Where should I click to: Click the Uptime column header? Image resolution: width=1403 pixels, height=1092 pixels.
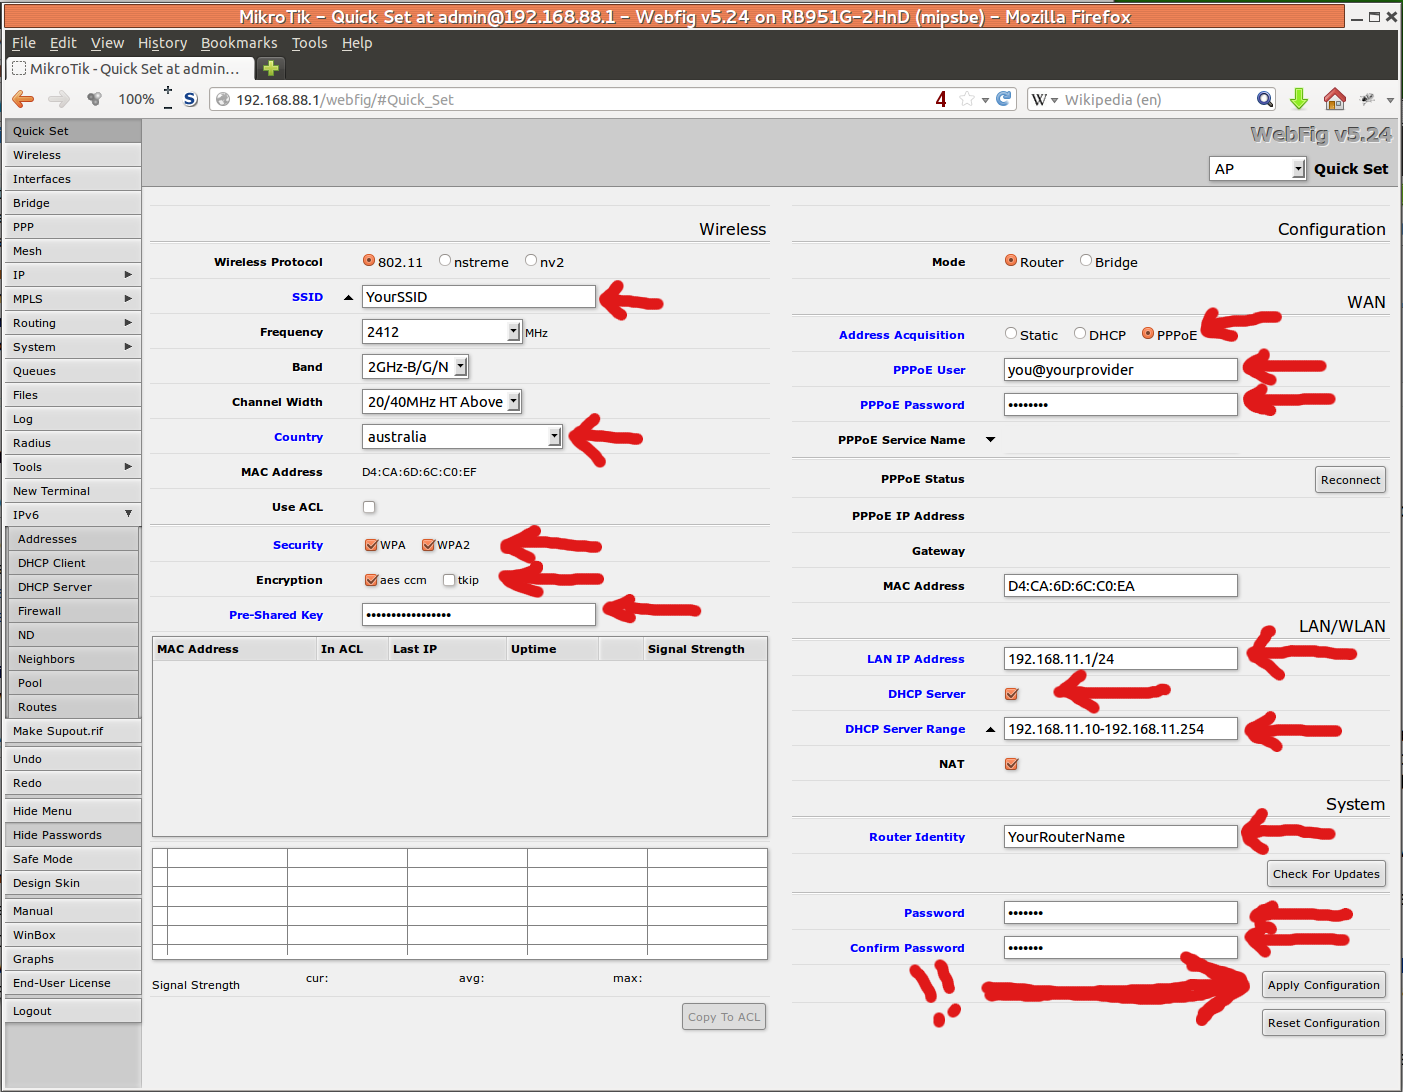point(553,649)
